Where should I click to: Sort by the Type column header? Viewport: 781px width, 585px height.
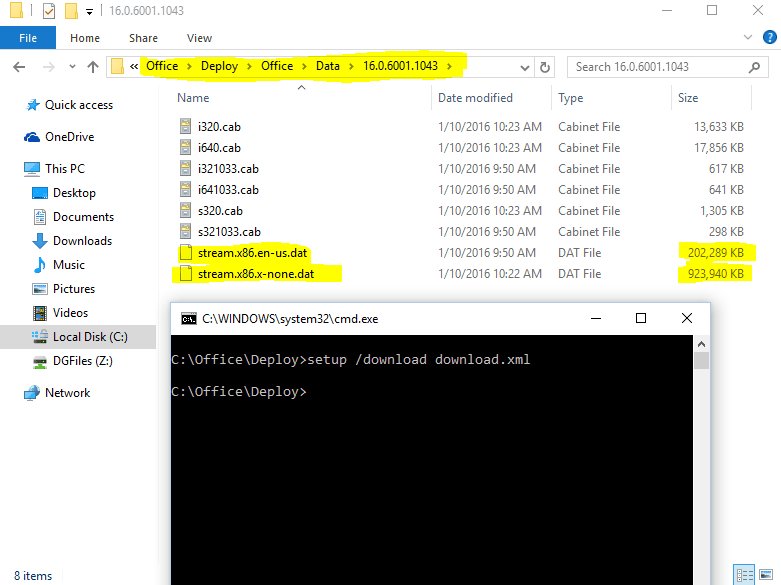click(570, 98)
